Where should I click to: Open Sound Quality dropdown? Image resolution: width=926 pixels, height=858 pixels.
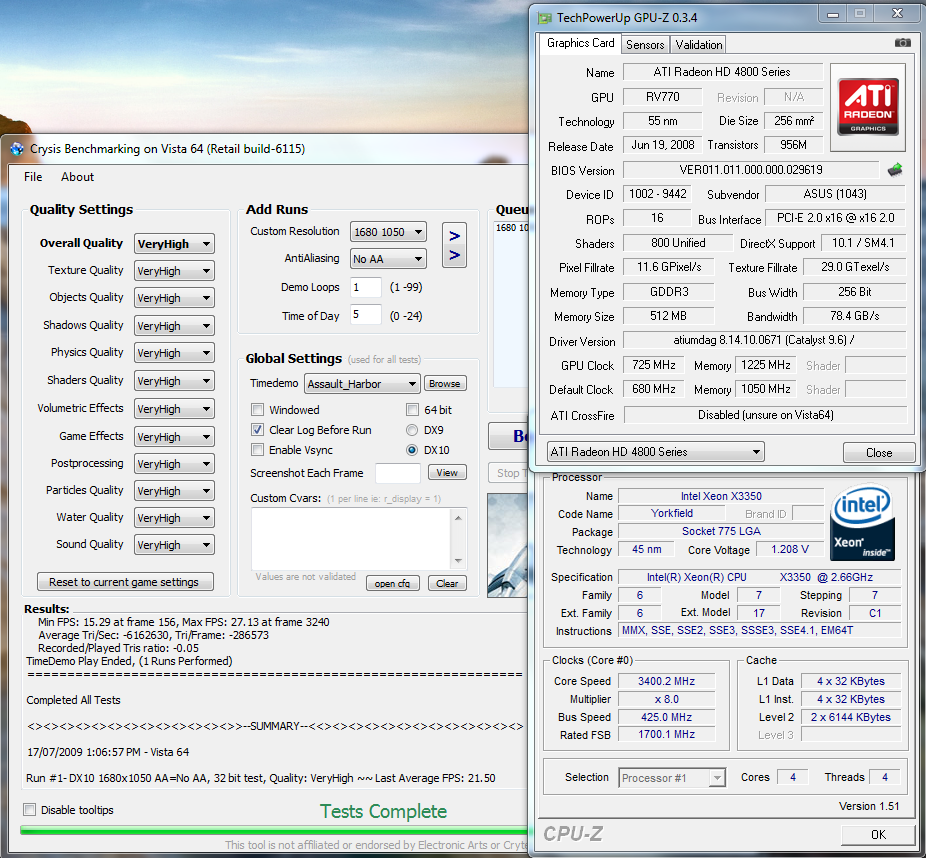tap(174, 545)
